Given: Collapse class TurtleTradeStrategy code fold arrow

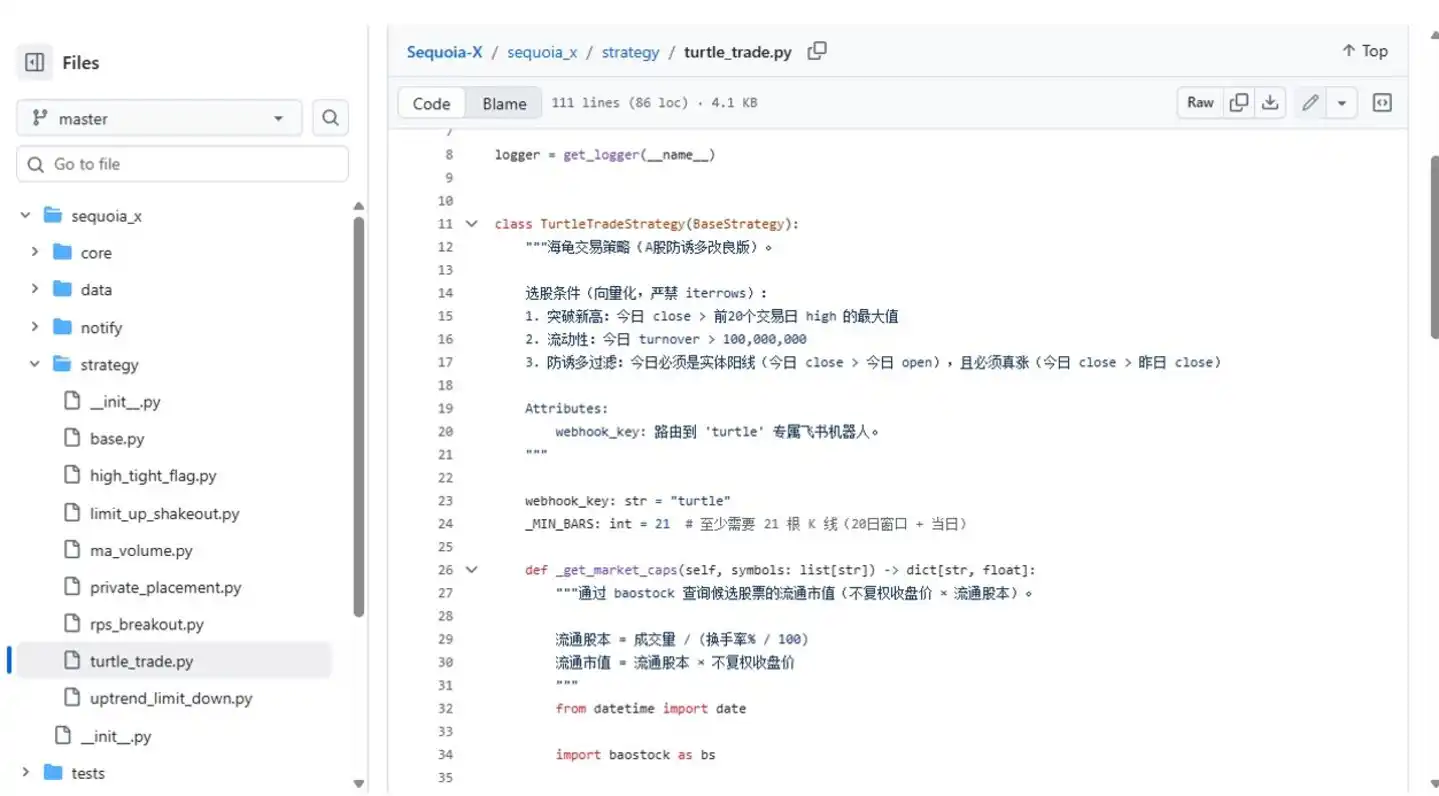Looking at the screenshot, I should (x=471, y=224).
